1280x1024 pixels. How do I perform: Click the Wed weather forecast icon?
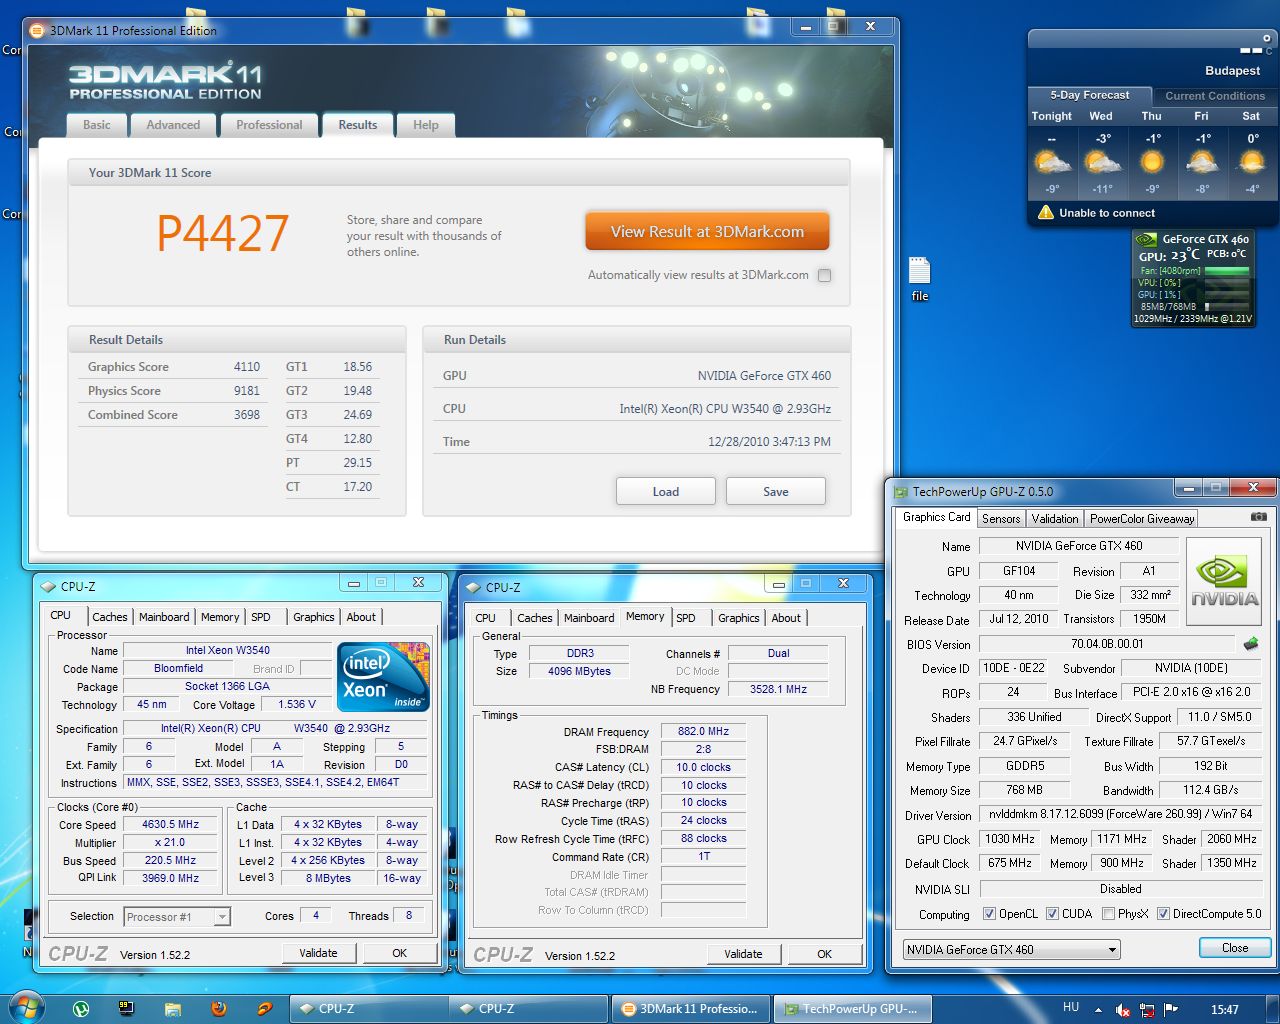tap(1102, 162)
